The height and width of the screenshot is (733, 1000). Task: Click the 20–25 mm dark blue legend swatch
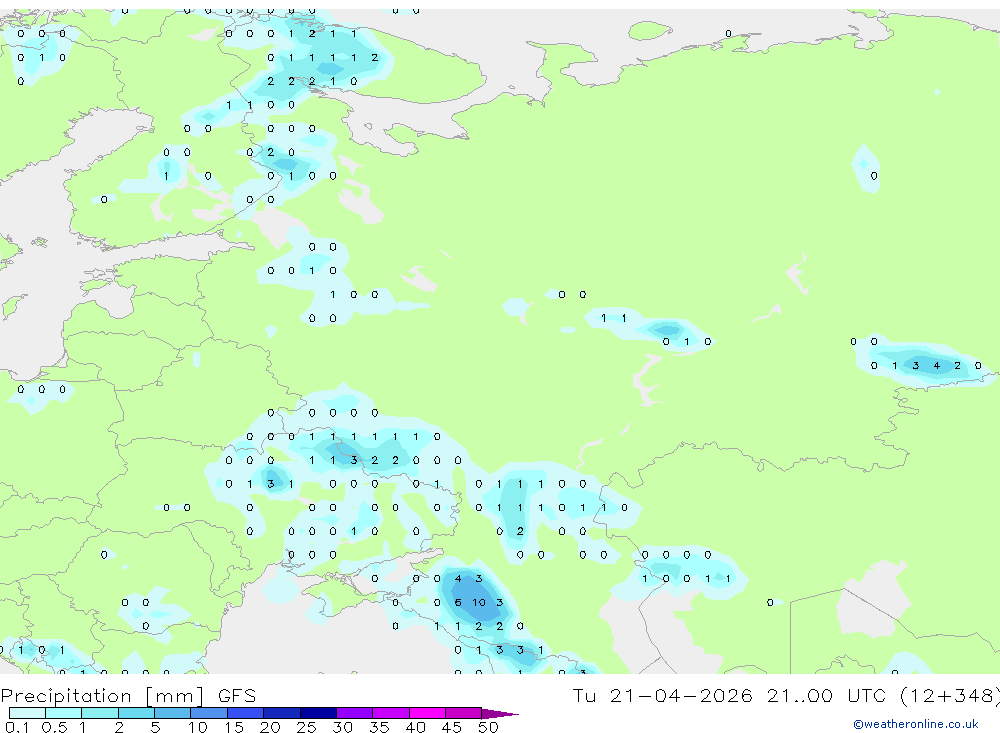(282, 713)
